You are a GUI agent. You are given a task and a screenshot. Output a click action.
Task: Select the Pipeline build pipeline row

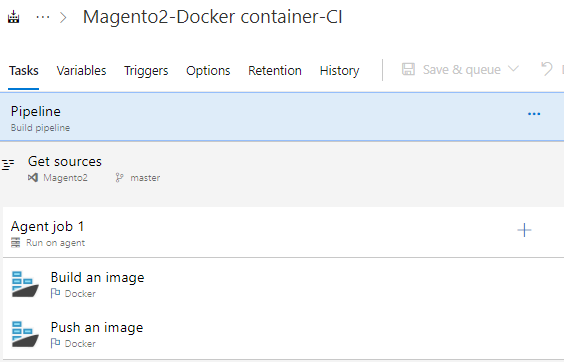coord(282,117)
